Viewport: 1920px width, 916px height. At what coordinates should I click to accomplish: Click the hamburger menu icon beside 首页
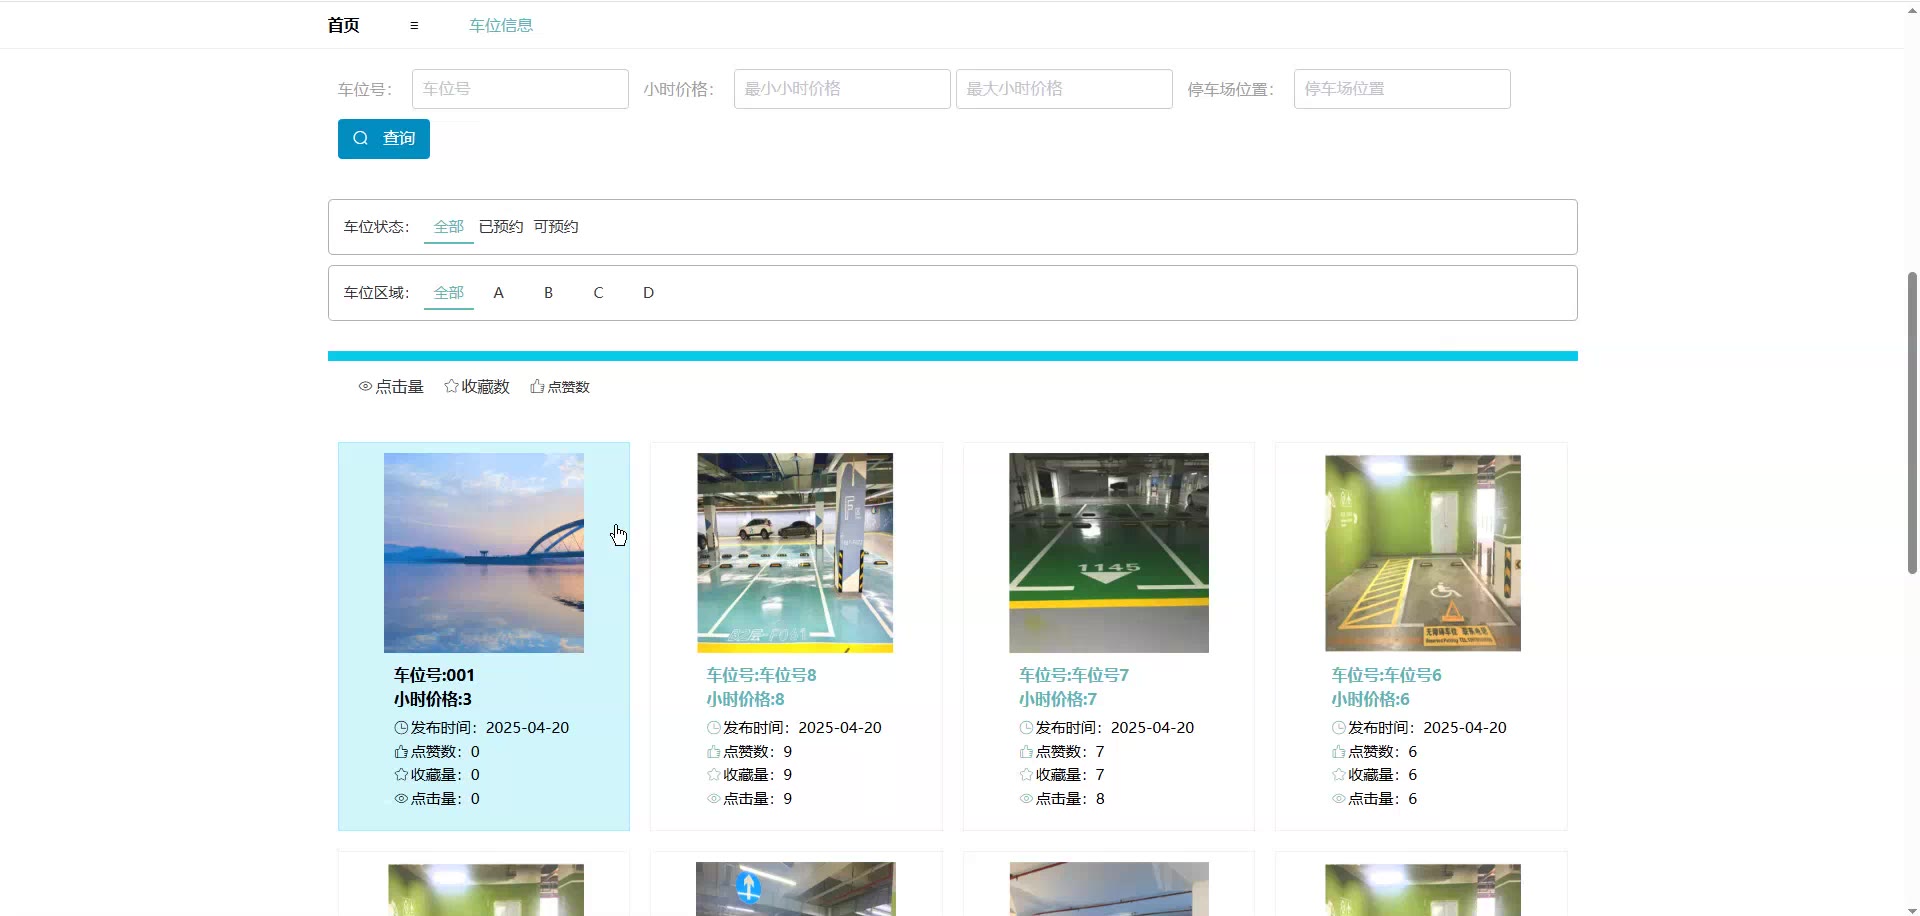tap(414, 26)
